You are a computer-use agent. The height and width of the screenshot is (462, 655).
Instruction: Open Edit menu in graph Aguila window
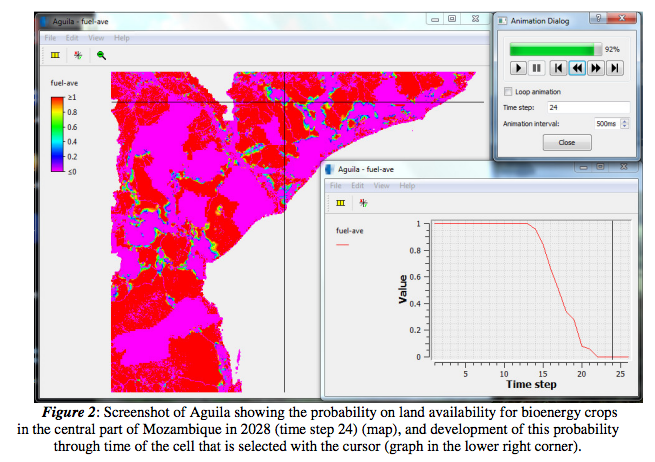click(x=357, y=185)
